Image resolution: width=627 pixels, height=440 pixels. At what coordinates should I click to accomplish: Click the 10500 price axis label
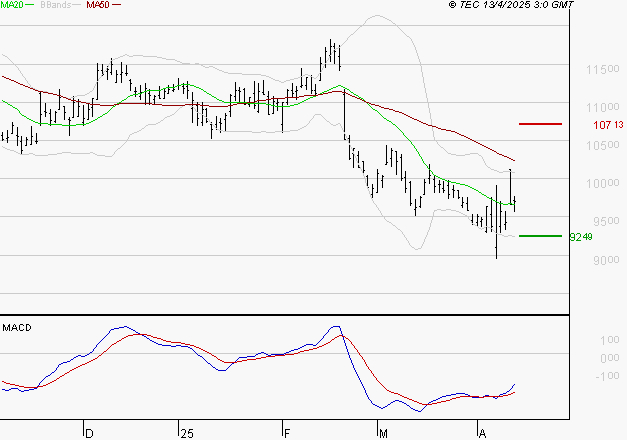click(603, 145)
